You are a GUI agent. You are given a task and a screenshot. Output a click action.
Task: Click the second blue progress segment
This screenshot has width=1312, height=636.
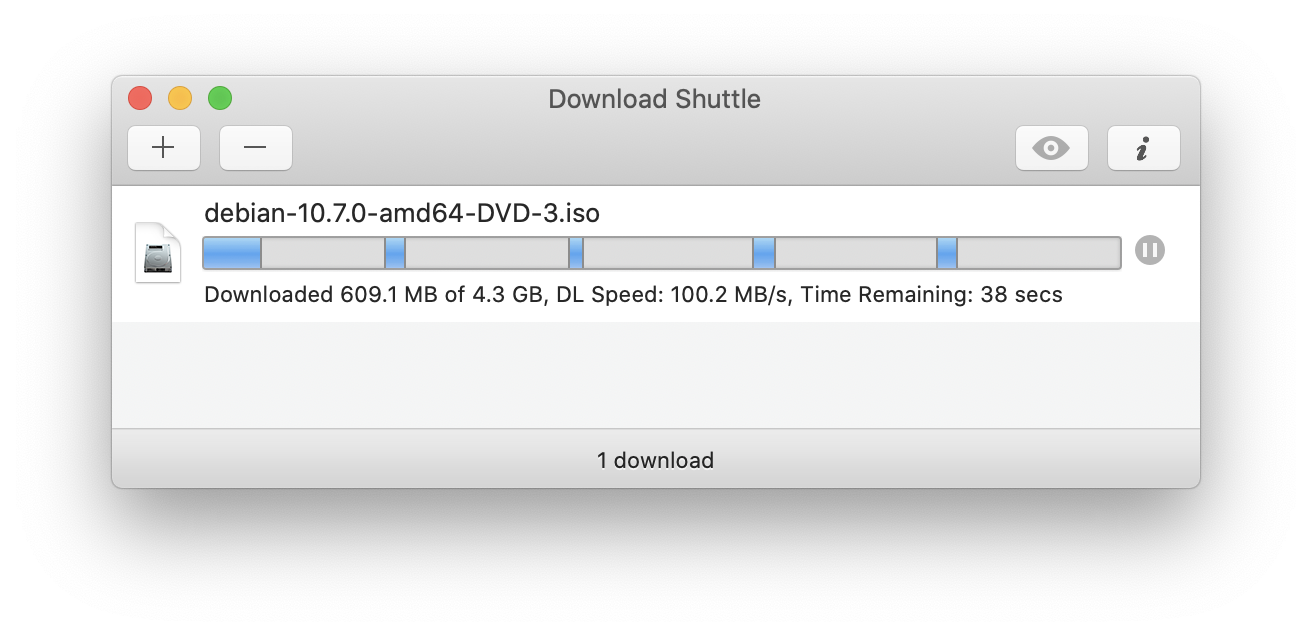pyautogui.click(x=395, y=253)
